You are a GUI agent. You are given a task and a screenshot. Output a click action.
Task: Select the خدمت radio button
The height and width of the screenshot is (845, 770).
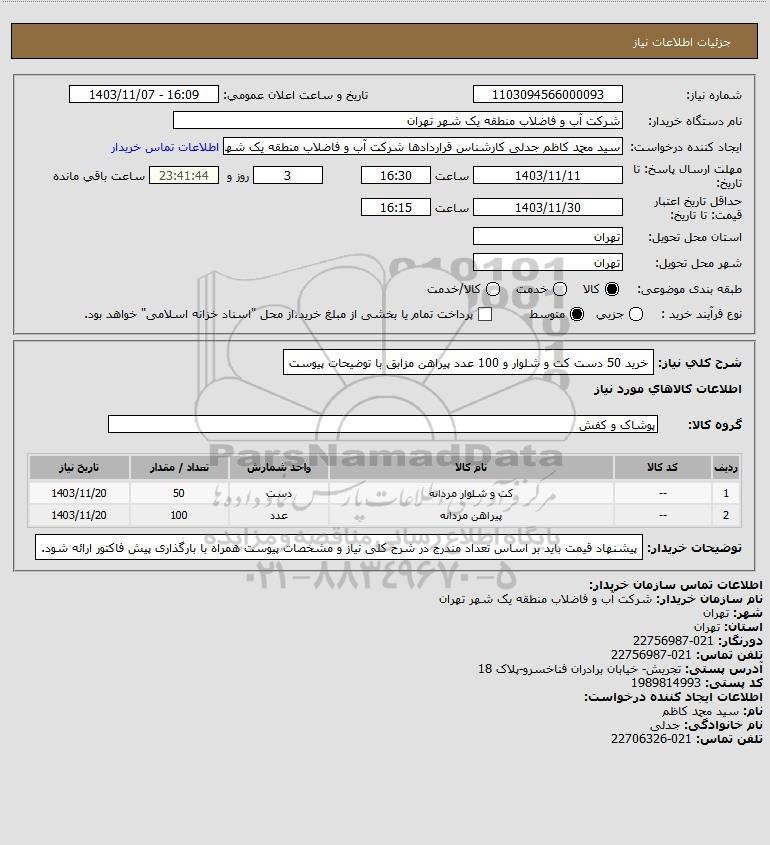pyautogui.click(x=560, y=289)
